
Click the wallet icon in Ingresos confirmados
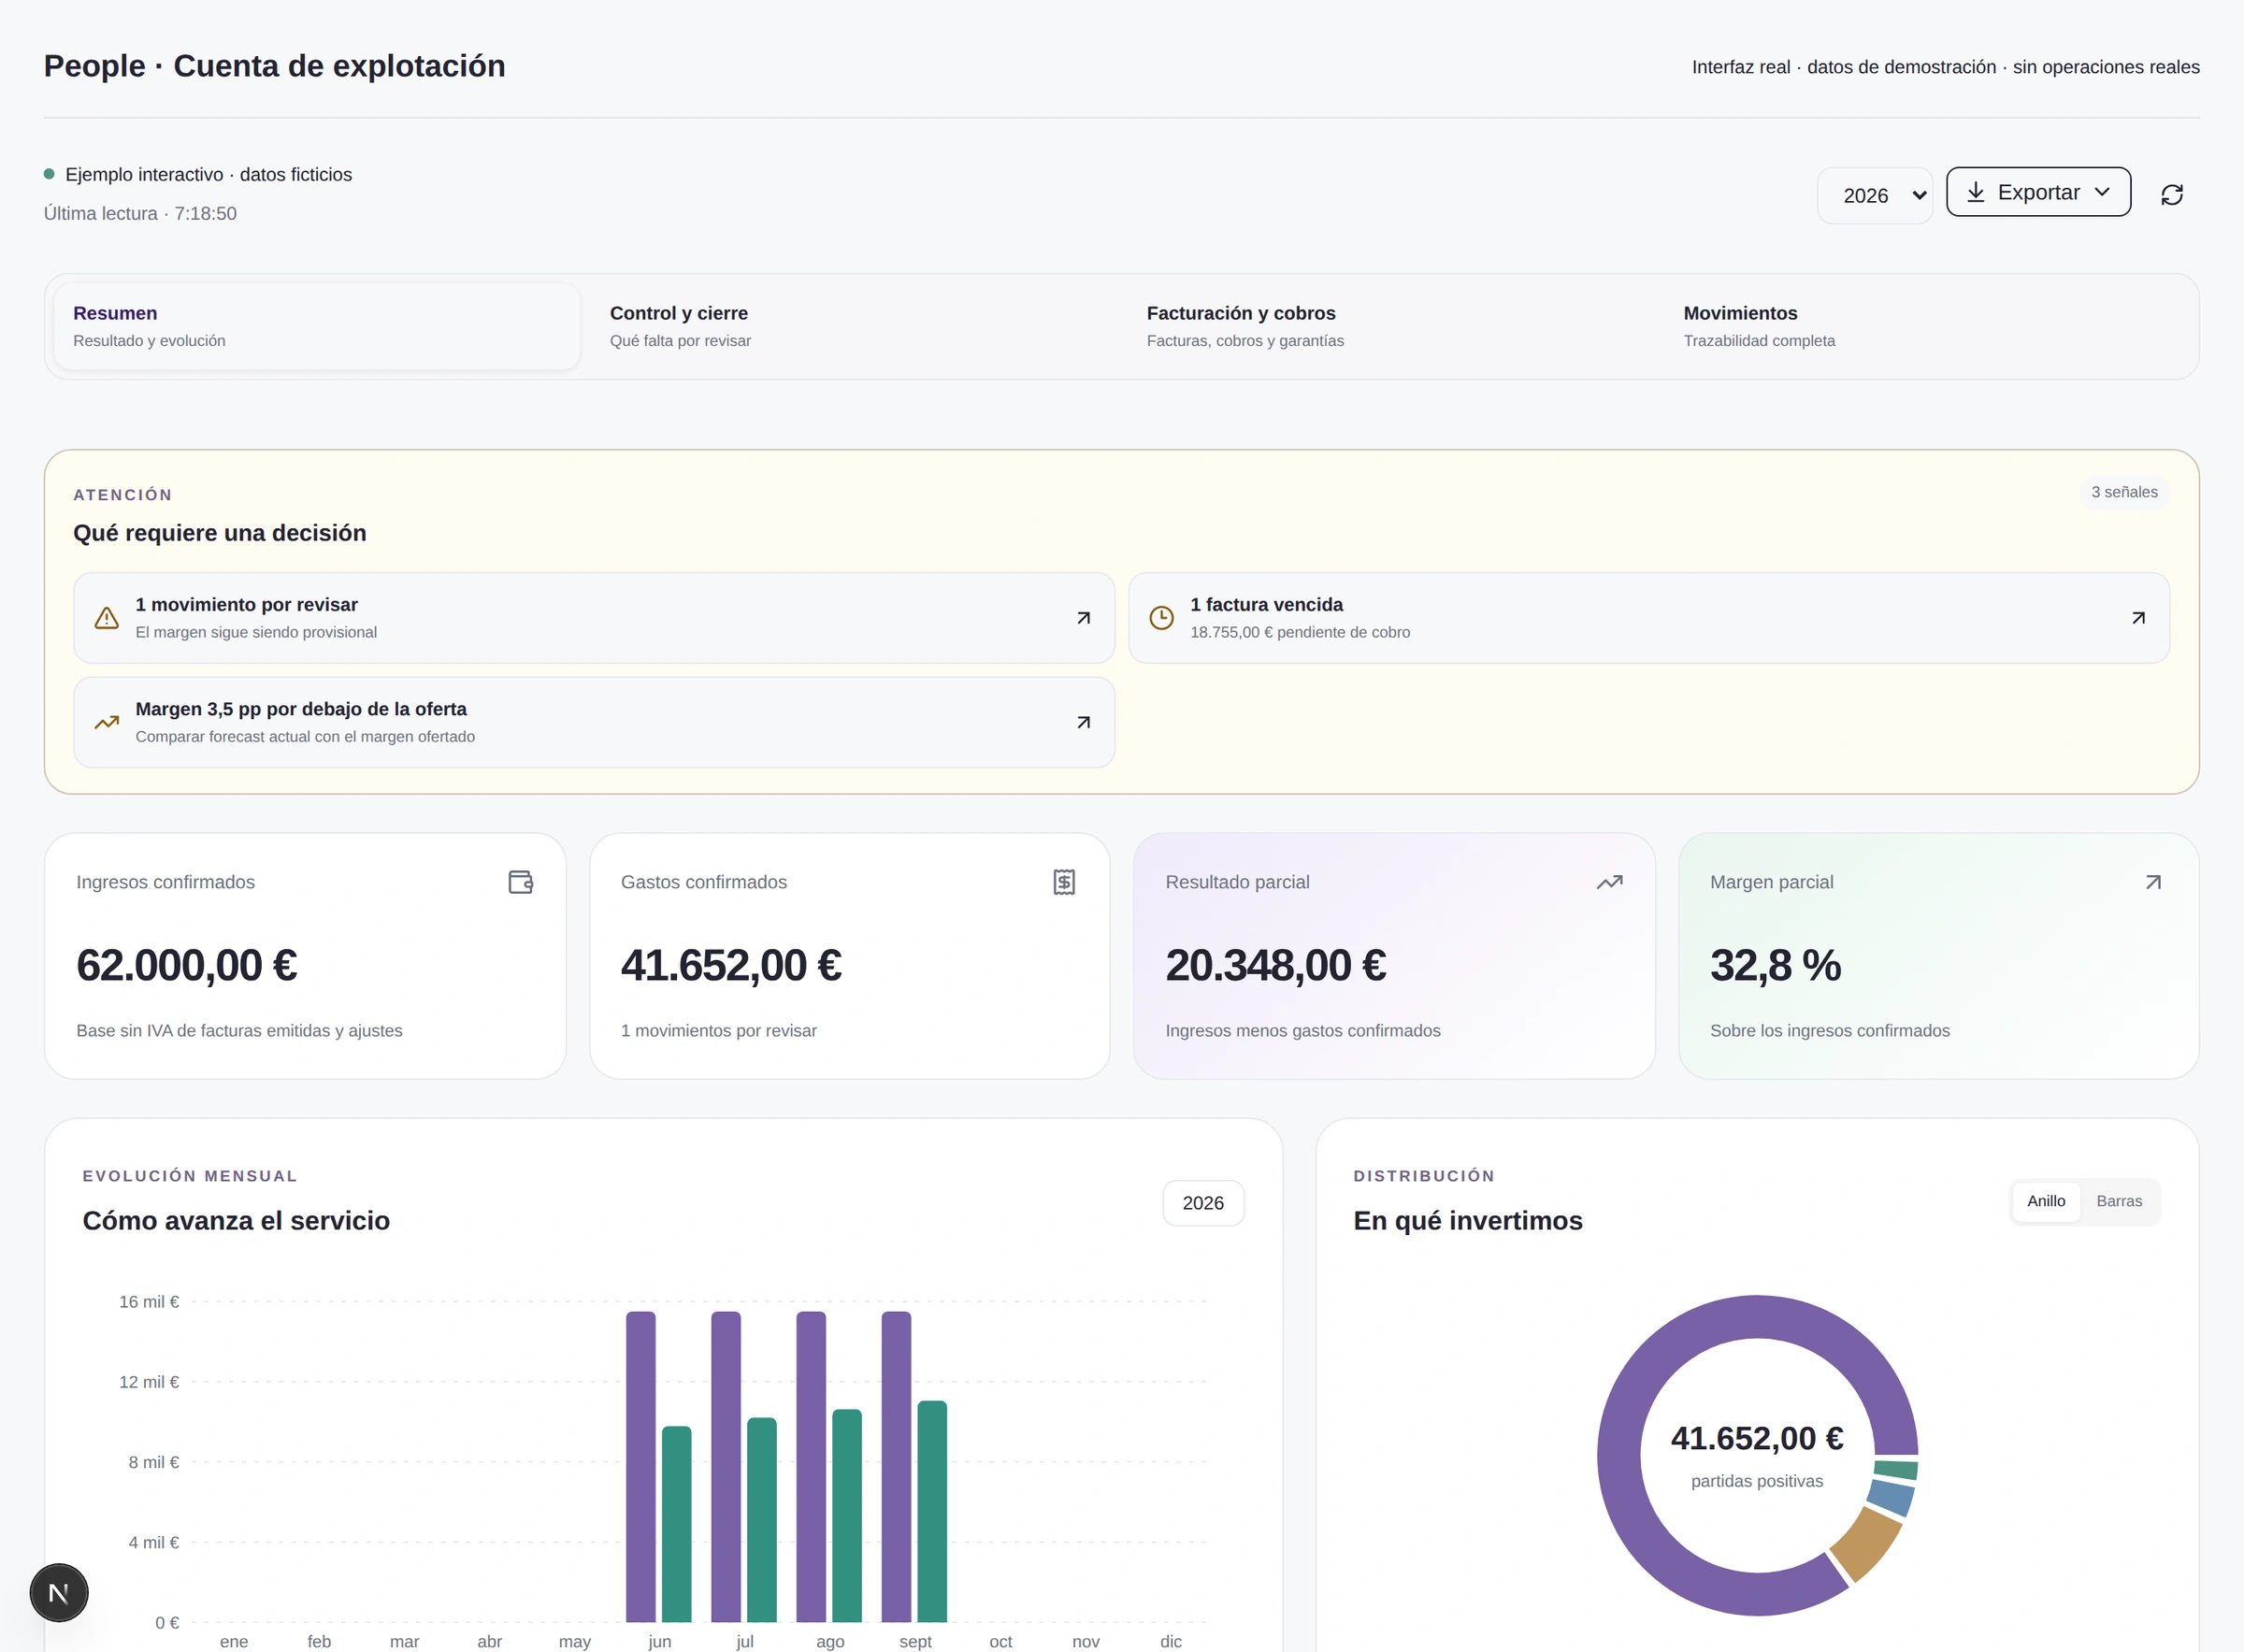point(520,882)
